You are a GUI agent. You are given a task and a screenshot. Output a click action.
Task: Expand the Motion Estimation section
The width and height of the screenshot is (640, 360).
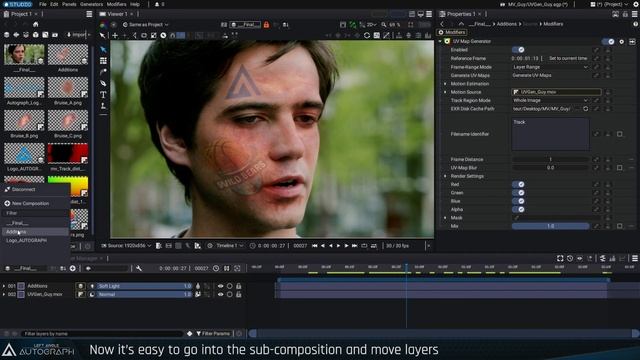(445, 84)
